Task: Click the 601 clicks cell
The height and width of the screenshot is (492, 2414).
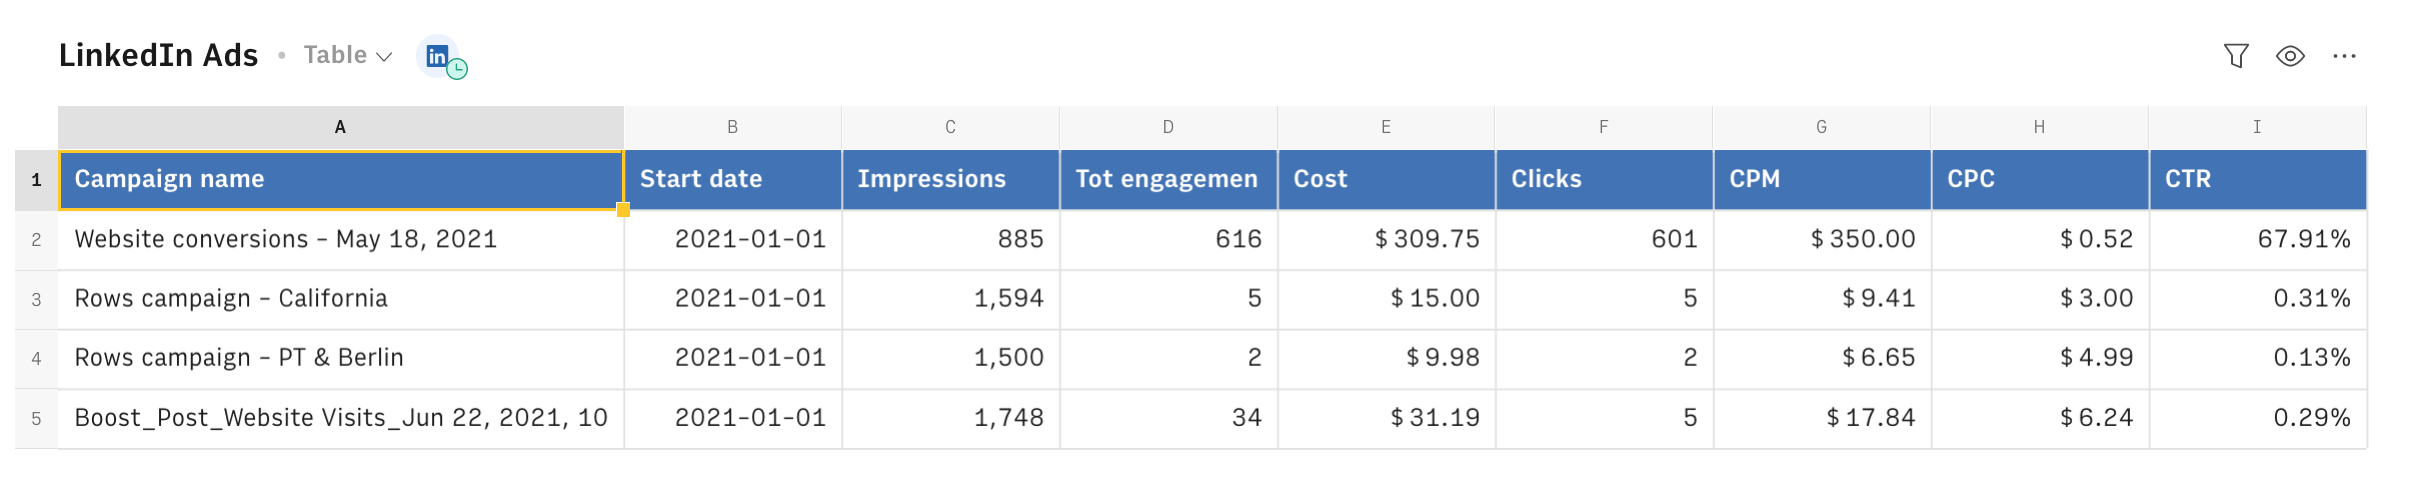Action: 1604,240
